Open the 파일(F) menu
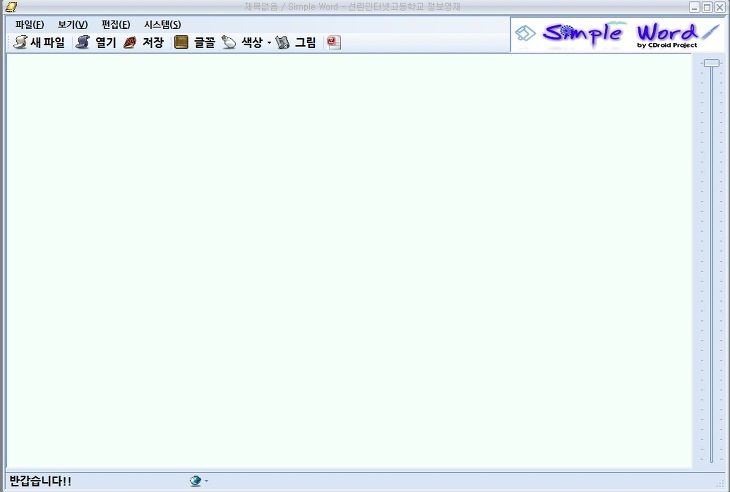The width and height of the screenshot is (730, 492). point(29,24)
